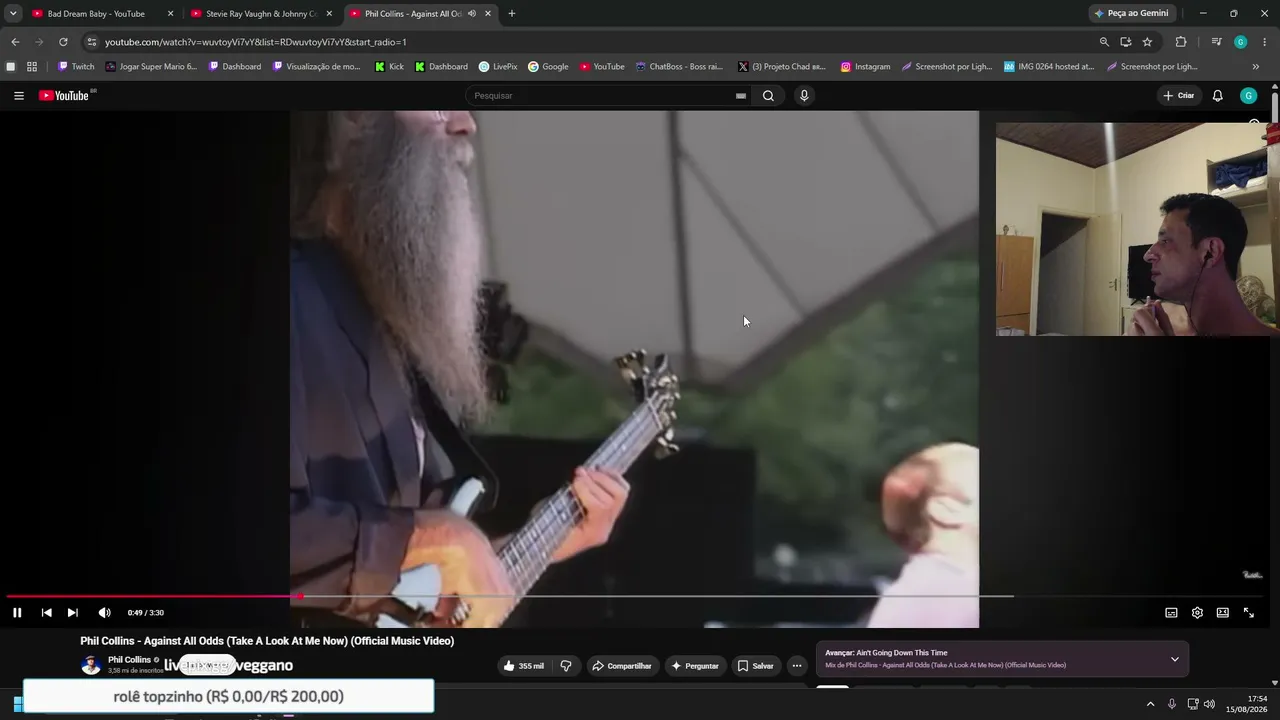The width and height of the screenshot is (1280, 720).
Task: Switch to the Stevie Ray Vaughn tab
Action: (262, 14)
